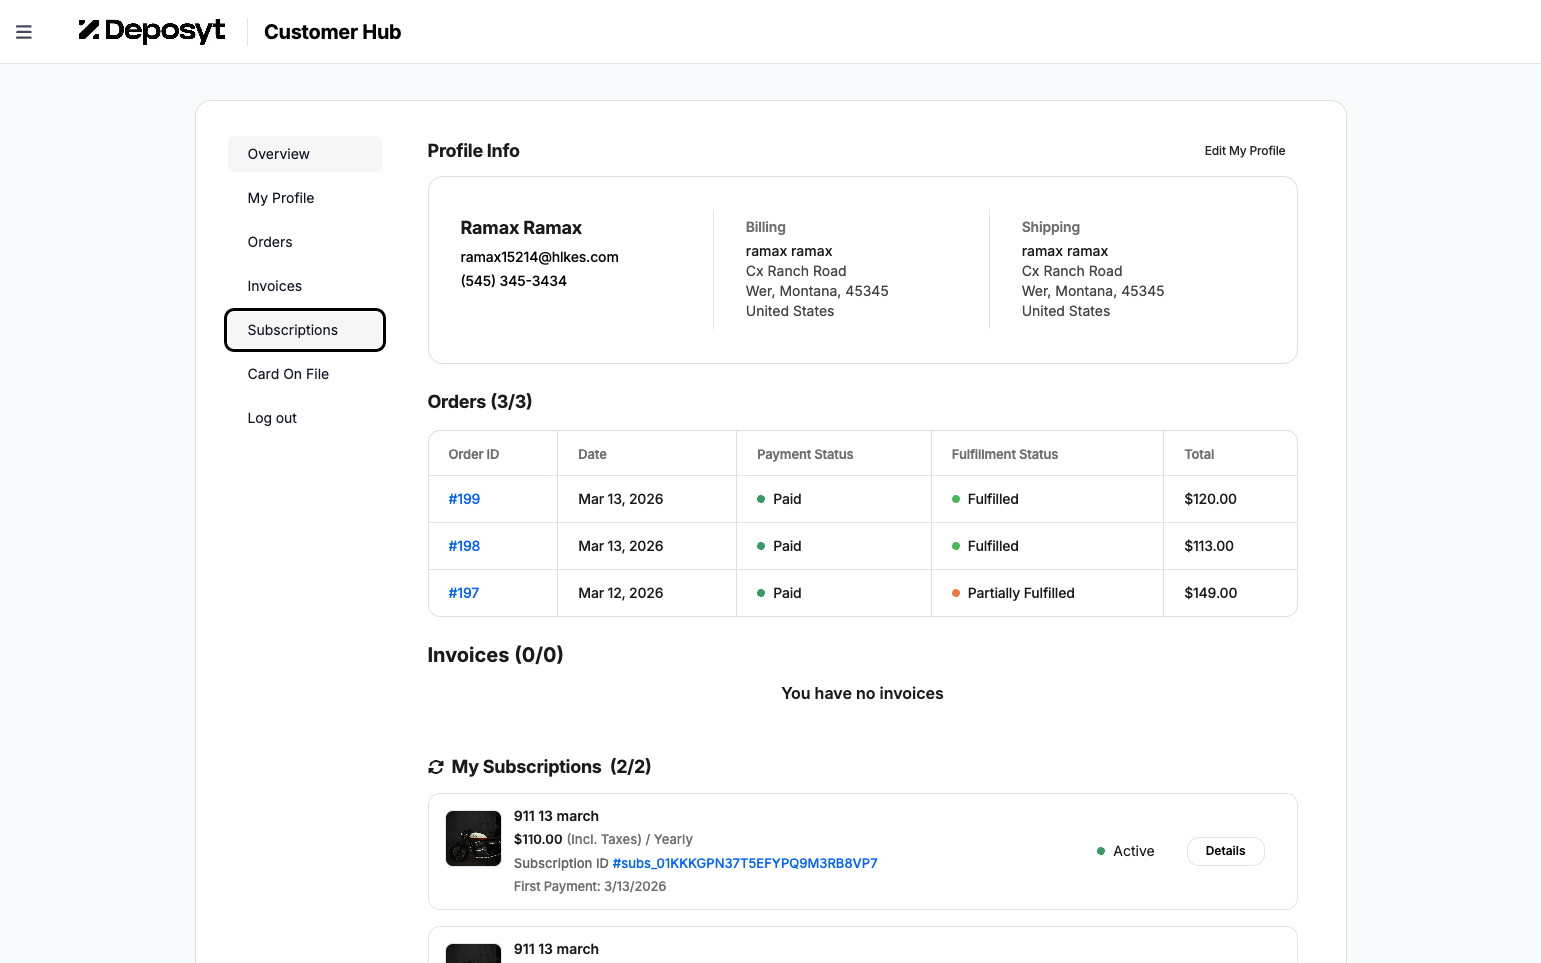Select Subscriptions in the sidebar

click(x=305, y=330)
